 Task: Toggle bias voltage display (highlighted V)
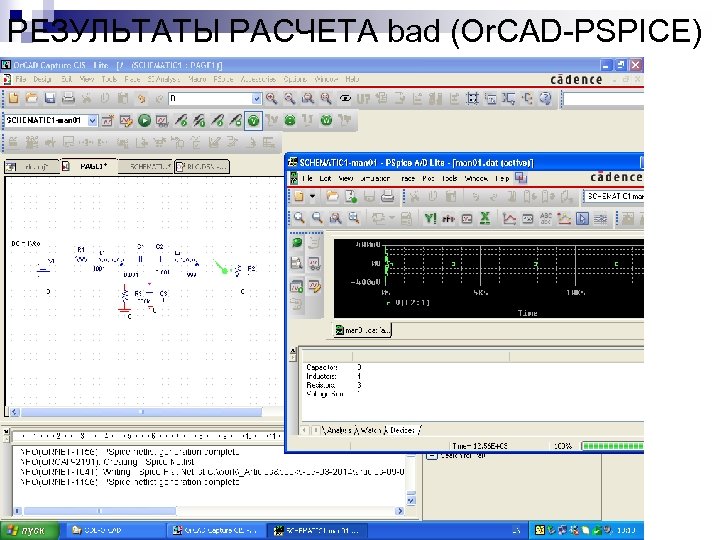pos(253,121)
